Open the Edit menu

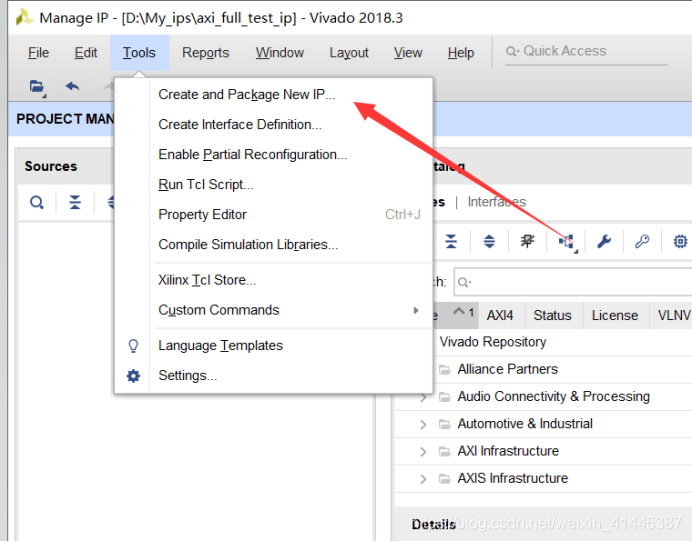(86, 53)
